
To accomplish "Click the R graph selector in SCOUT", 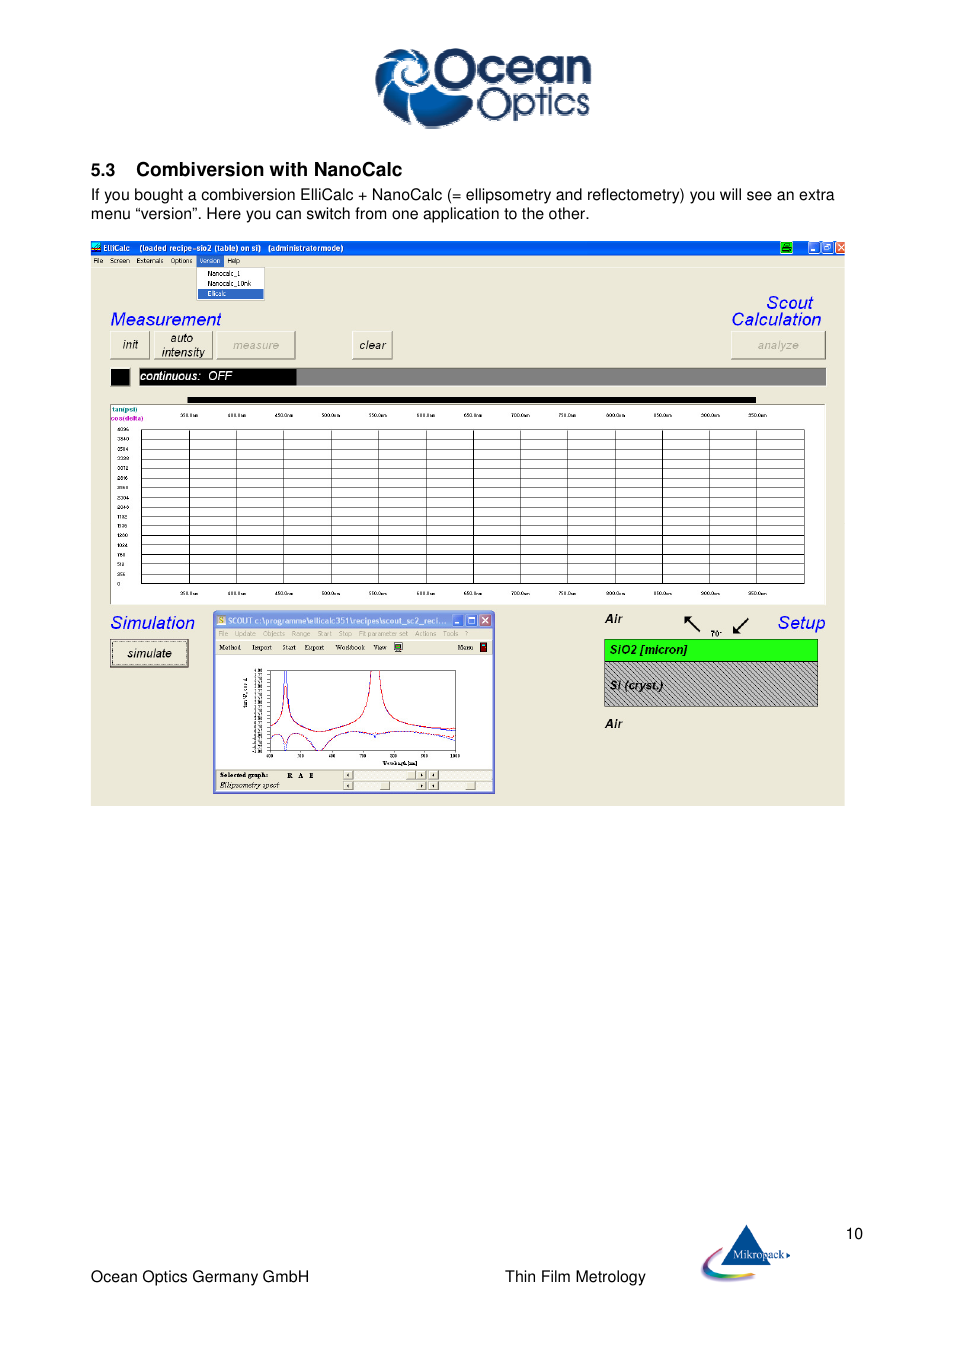I will (290, 775).
